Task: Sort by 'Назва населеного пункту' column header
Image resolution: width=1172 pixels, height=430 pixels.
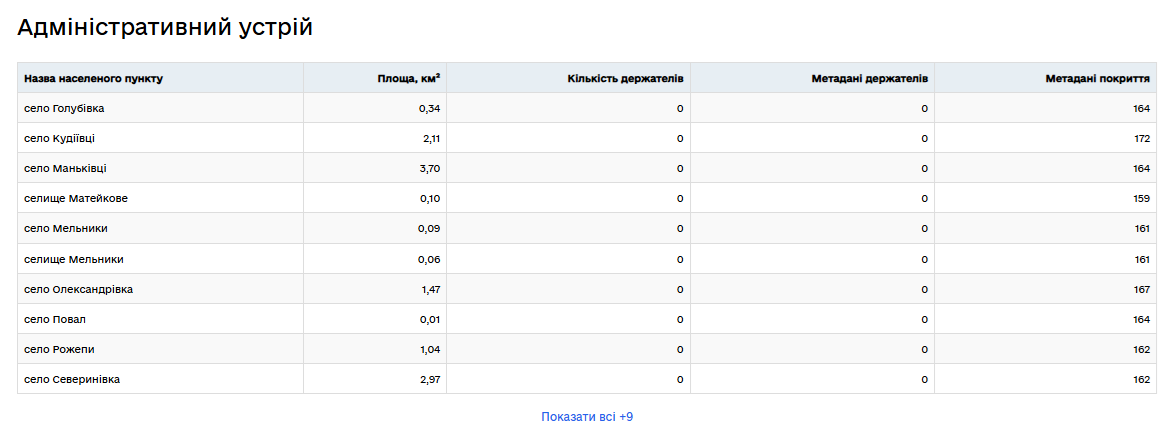Action: click(93, 78)
